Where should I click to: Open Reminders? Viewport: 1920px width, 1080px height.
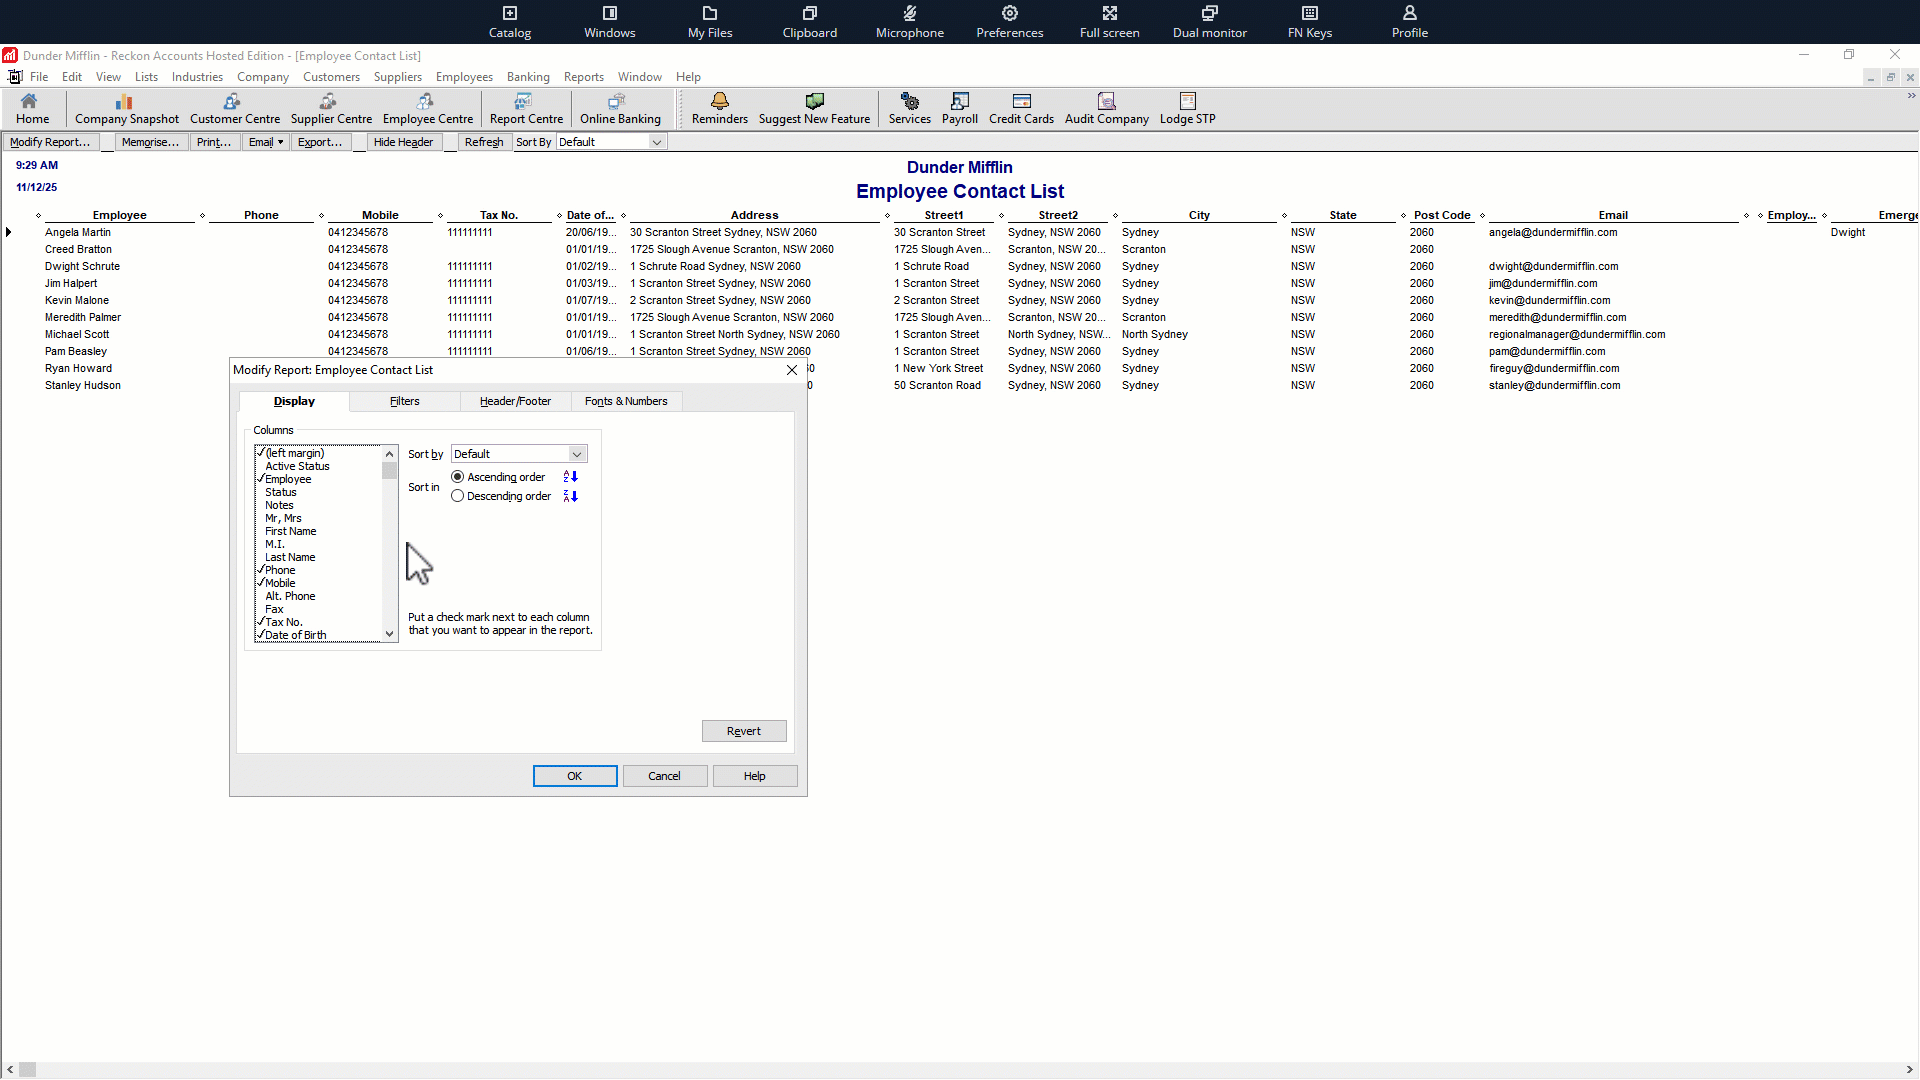tap(719, 109)
